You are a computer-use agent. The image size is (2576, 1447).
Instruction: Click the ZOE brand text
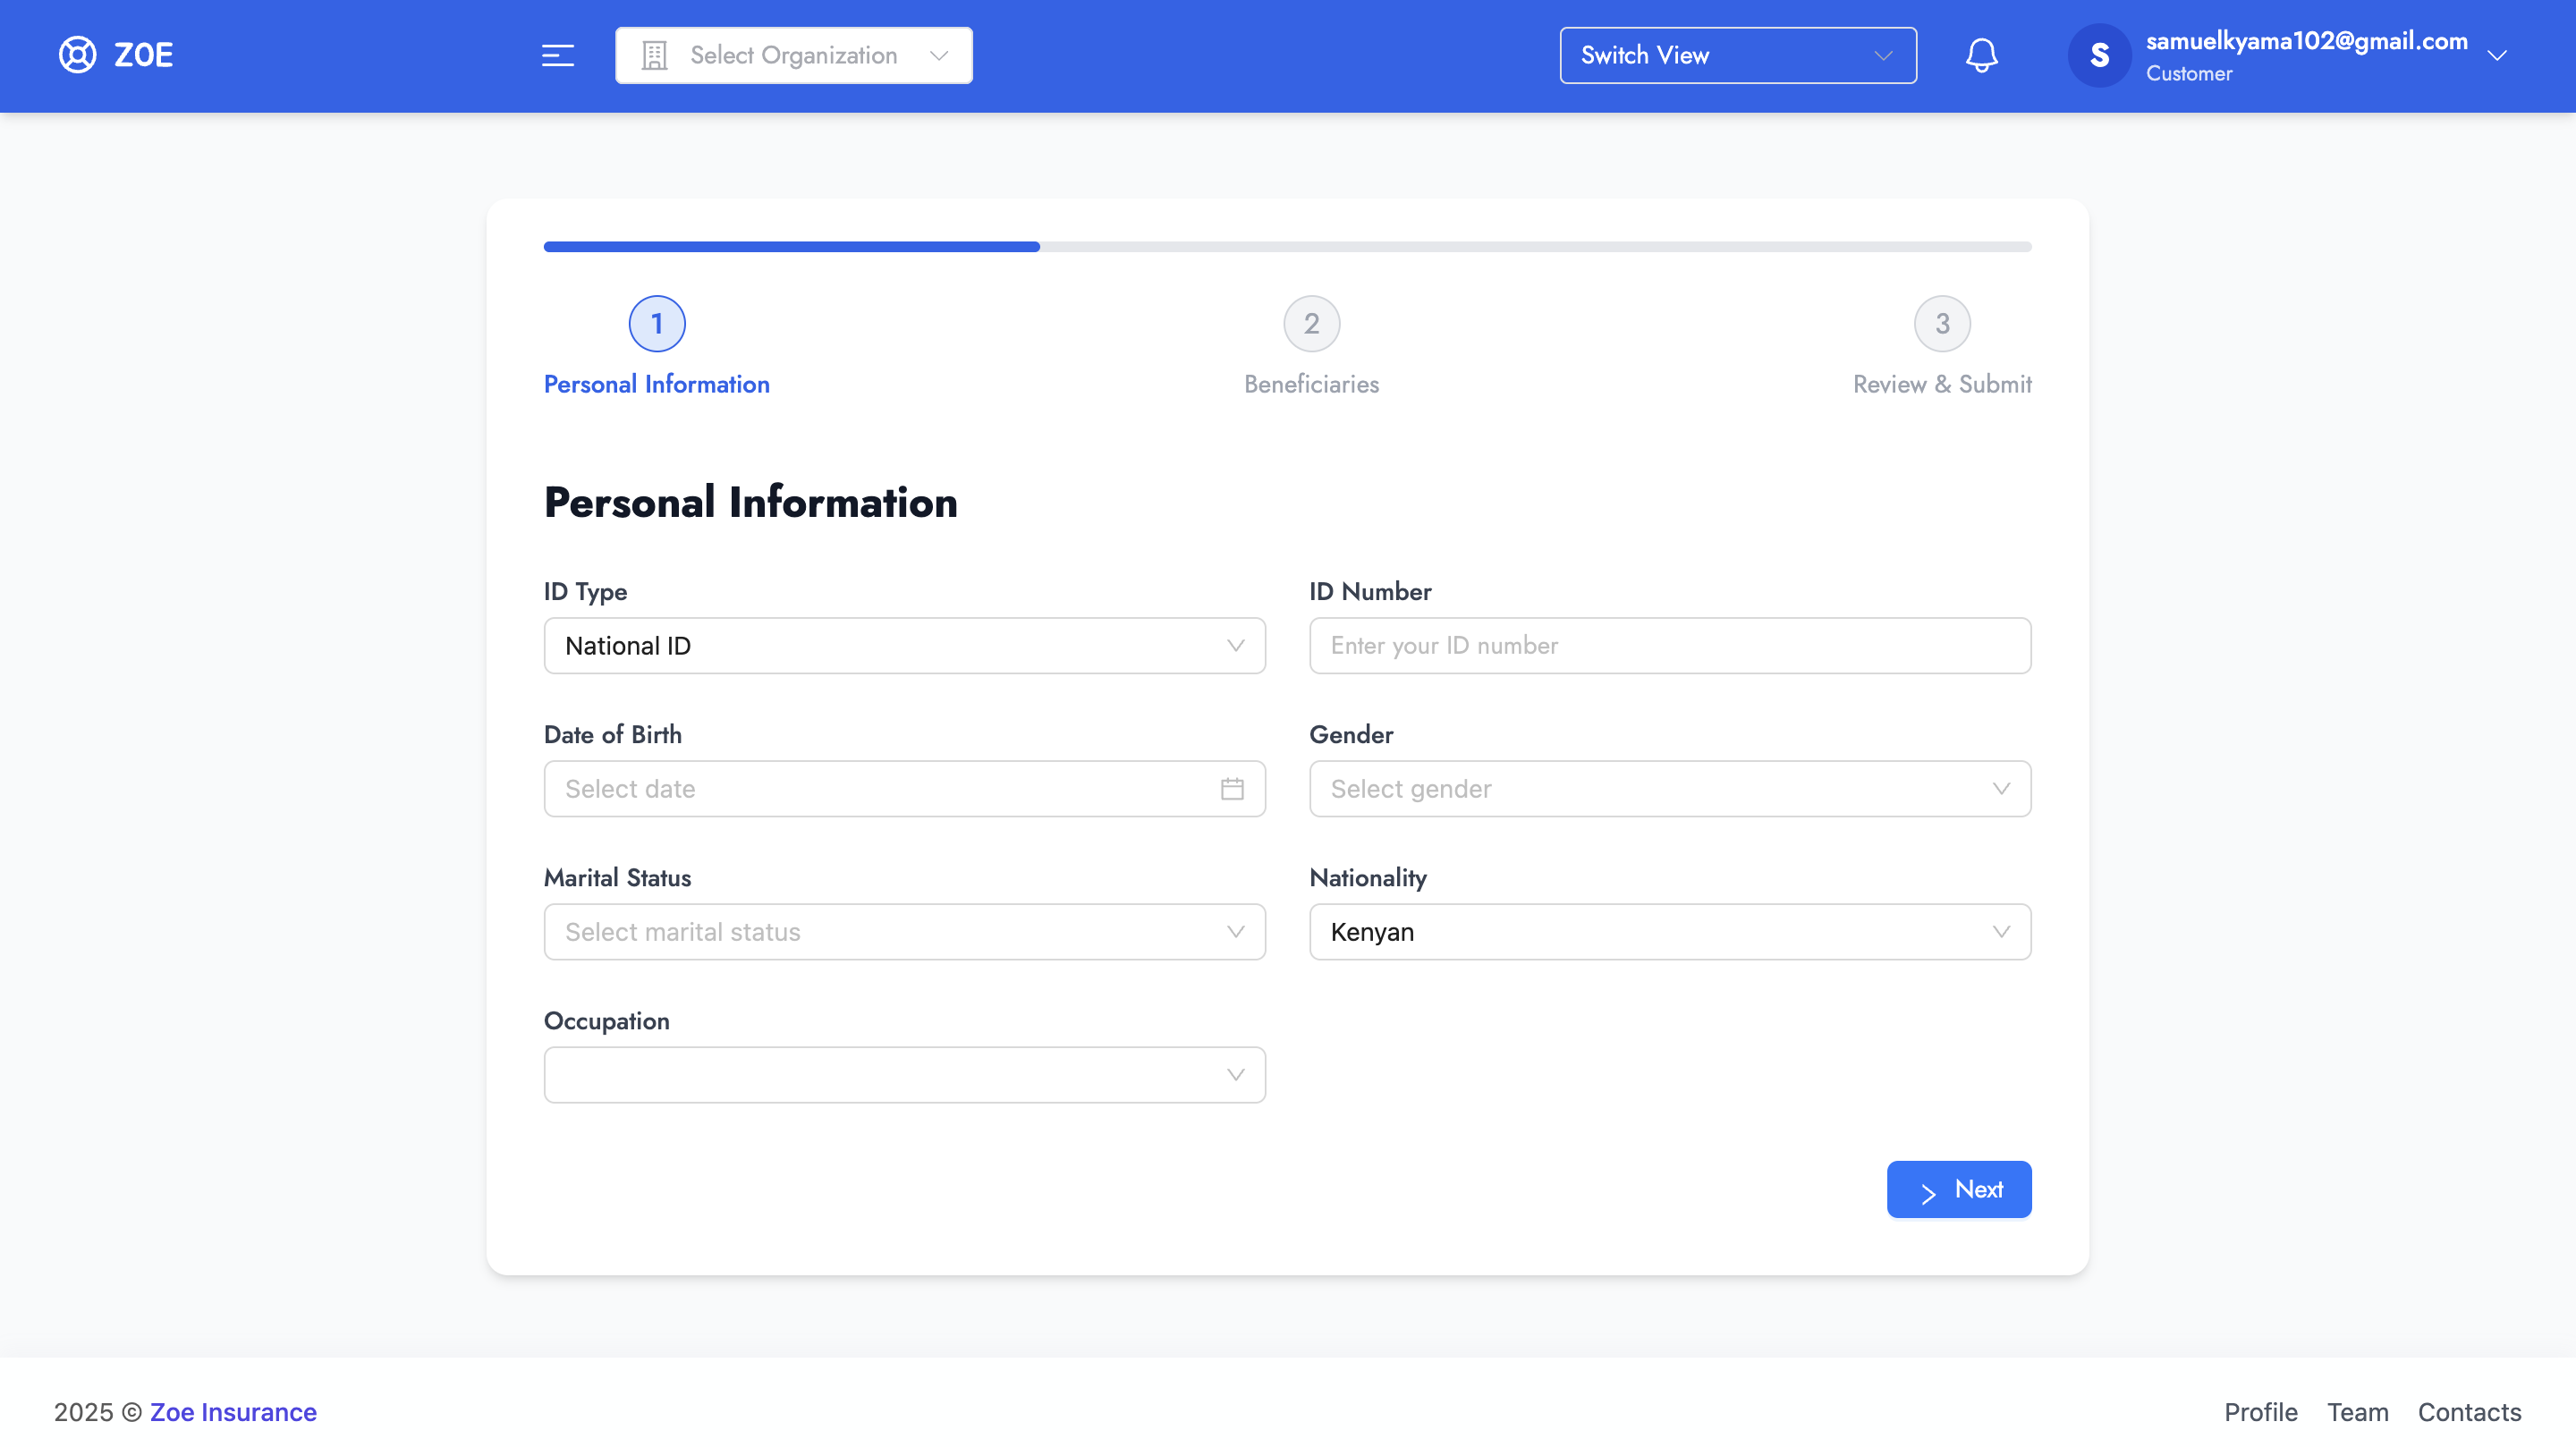(x=144, y=55)
